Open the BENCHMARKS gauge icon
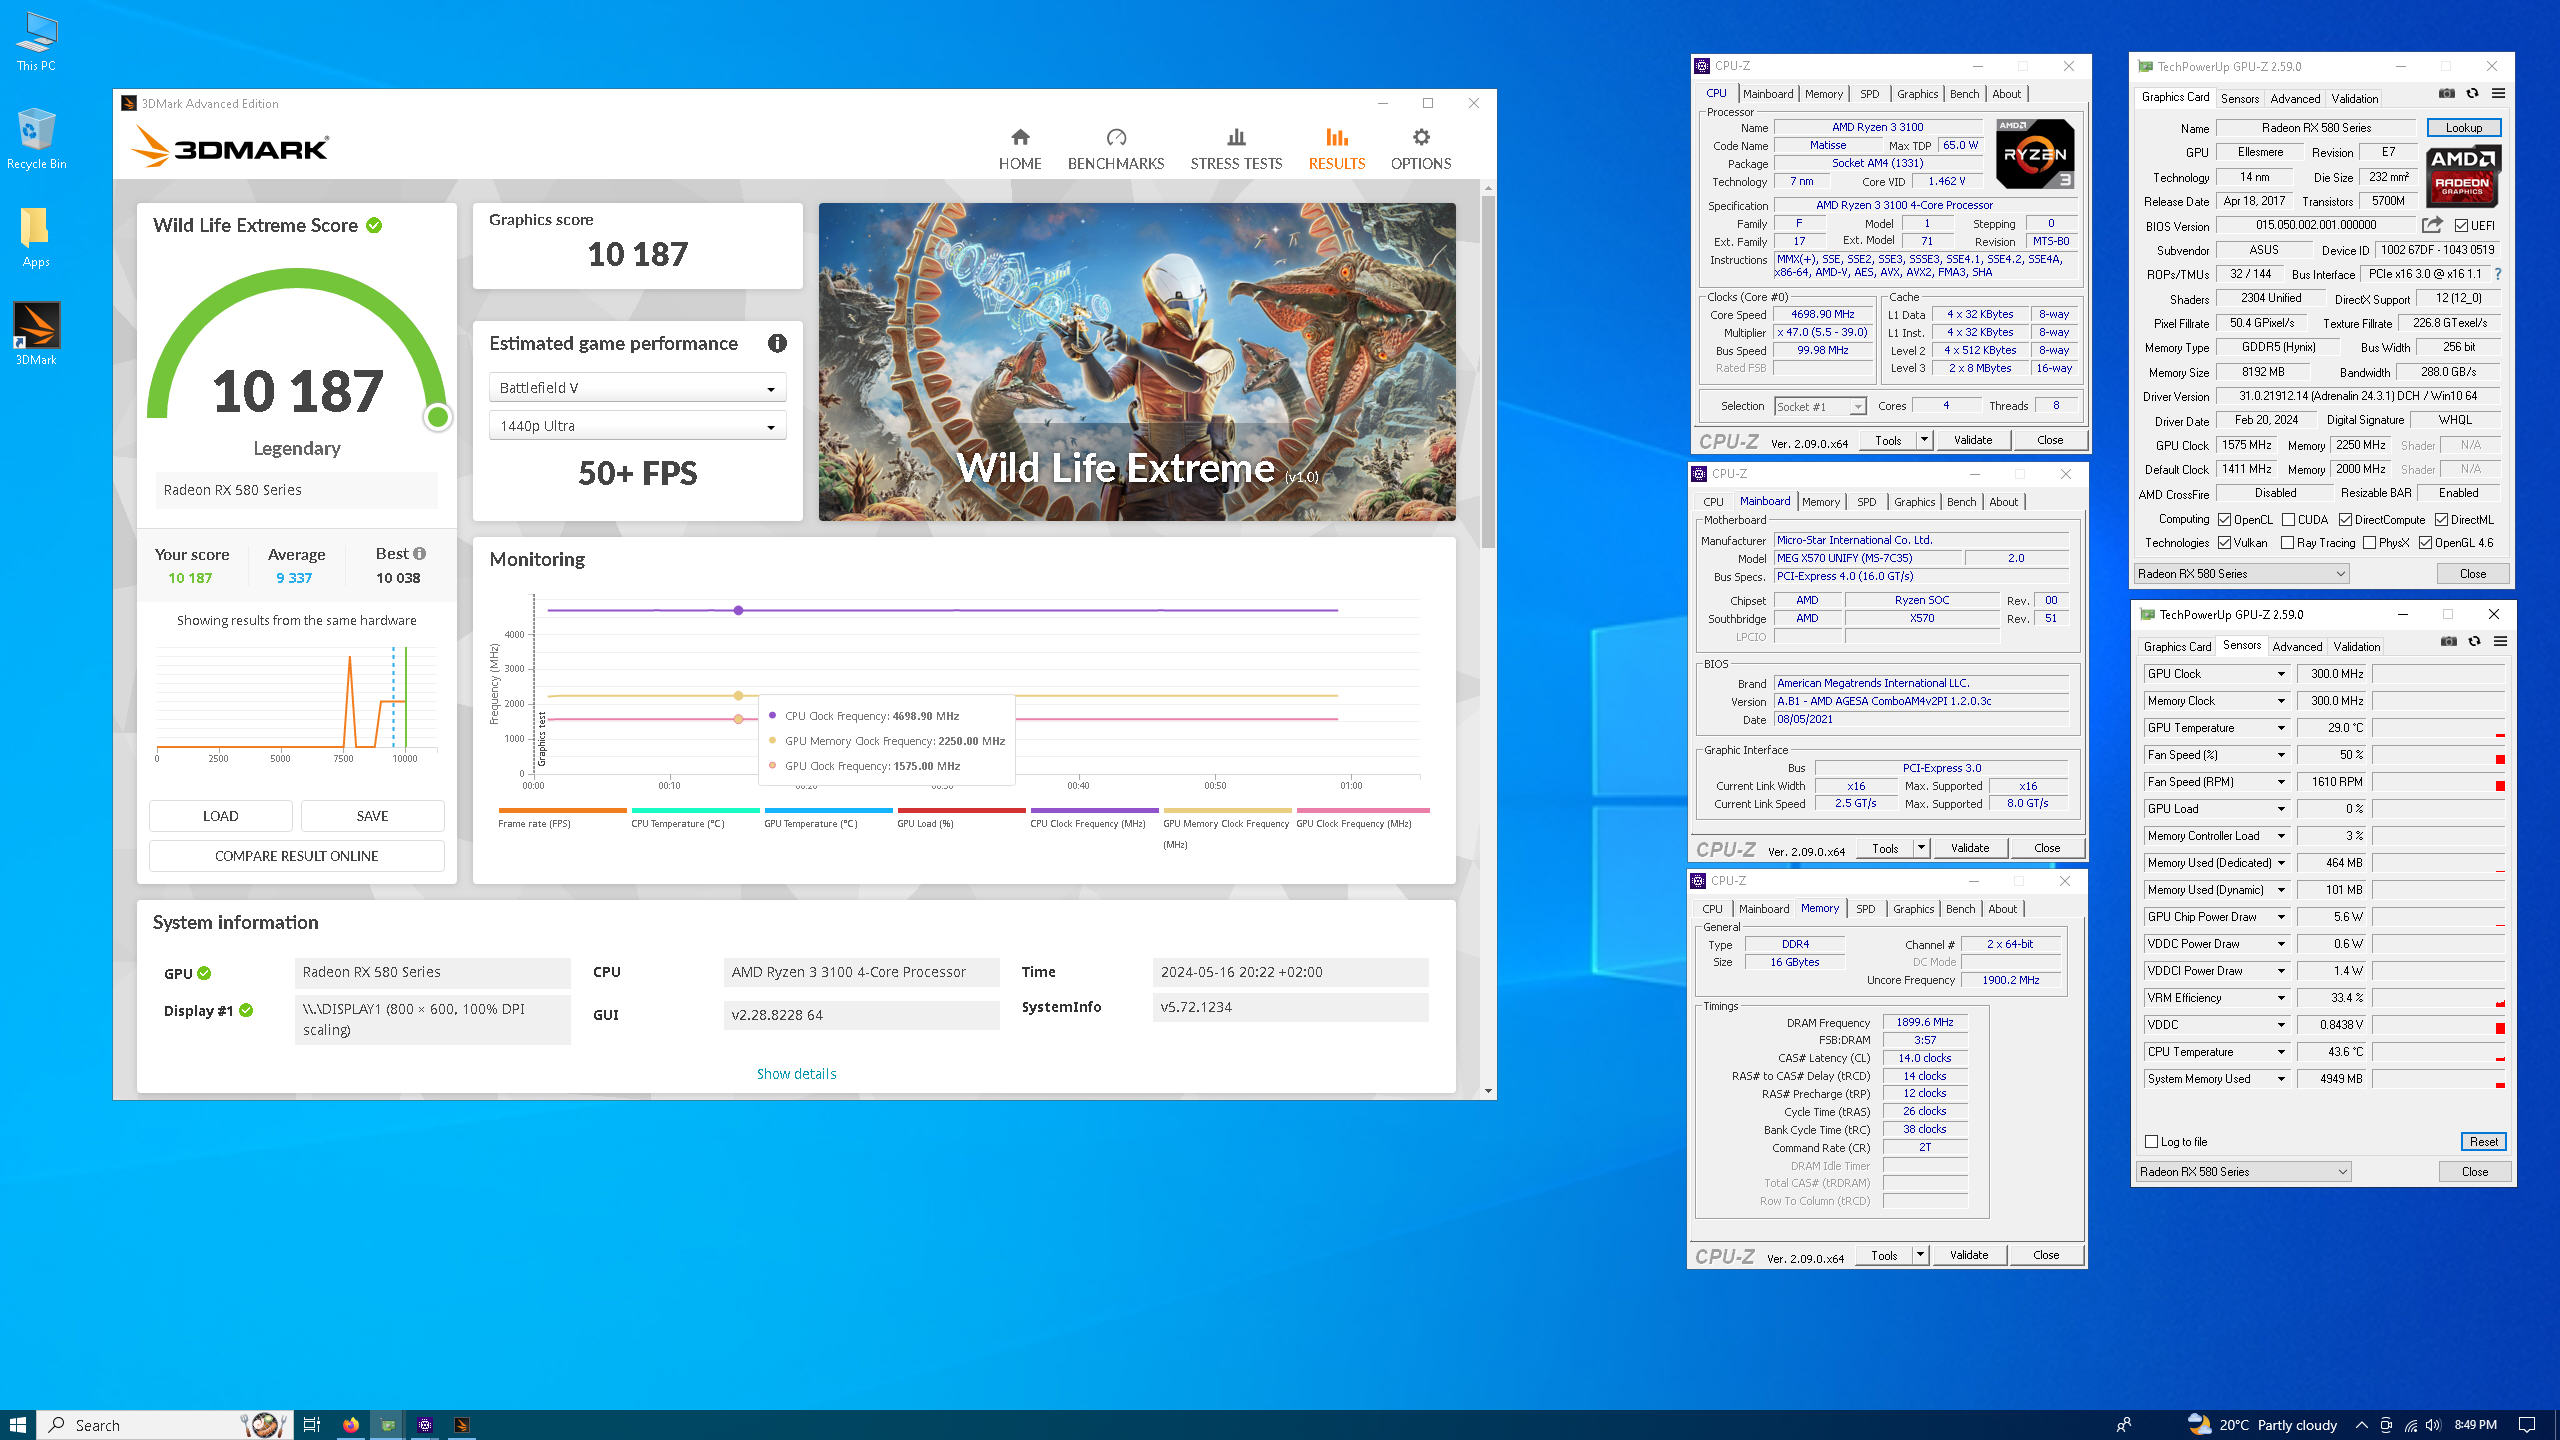This screenshot has width=2560, height=1440. pos(1116,137)
